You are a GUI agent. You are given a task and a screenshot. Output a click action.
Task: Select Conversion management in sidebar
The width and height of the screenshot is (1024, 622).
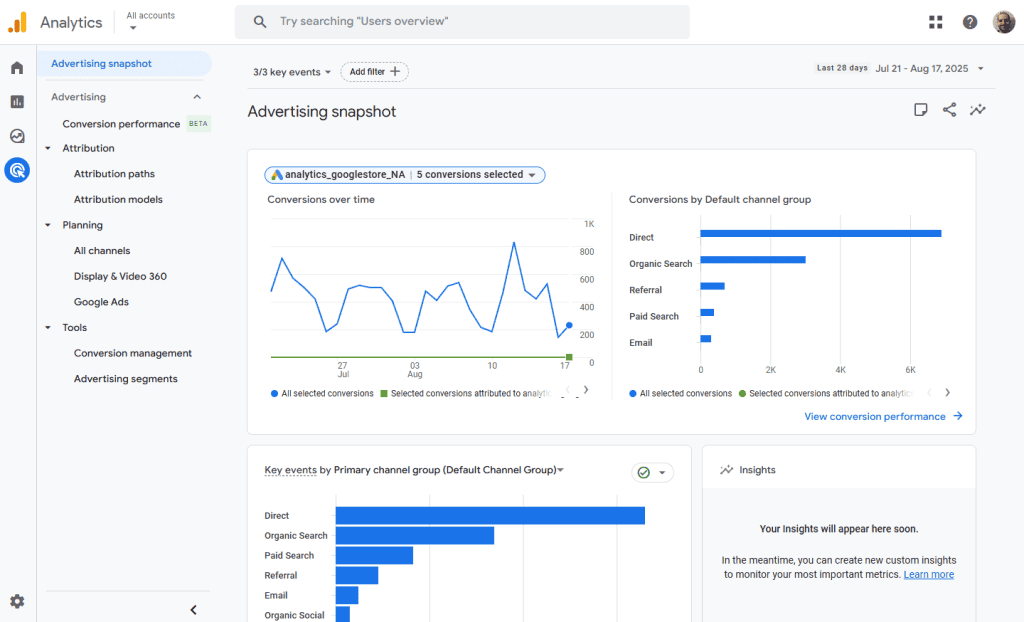pos(133,353)
